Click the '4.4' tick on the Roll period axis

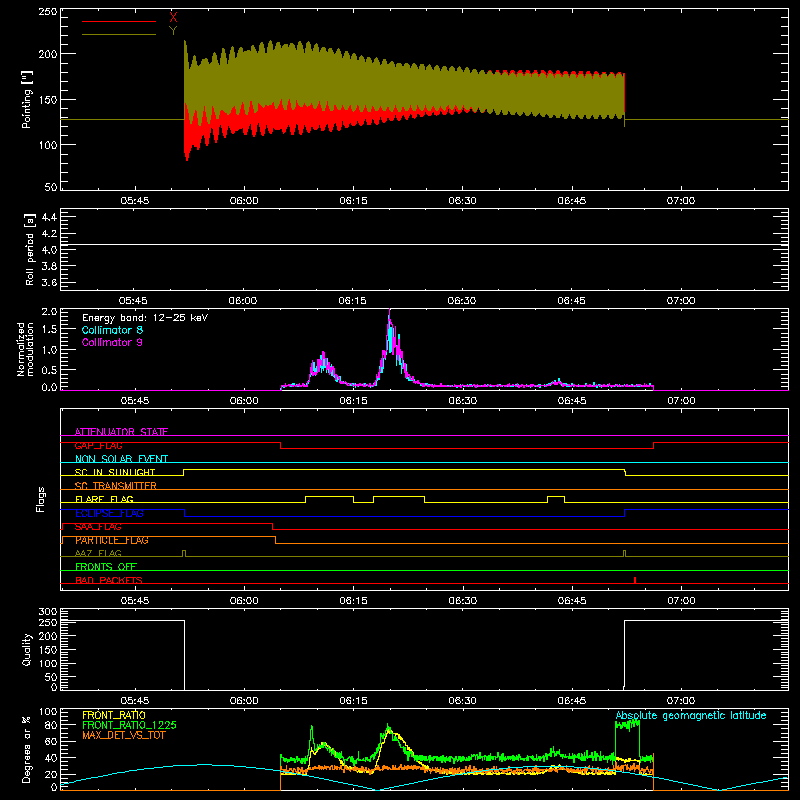tap(49, 217)
